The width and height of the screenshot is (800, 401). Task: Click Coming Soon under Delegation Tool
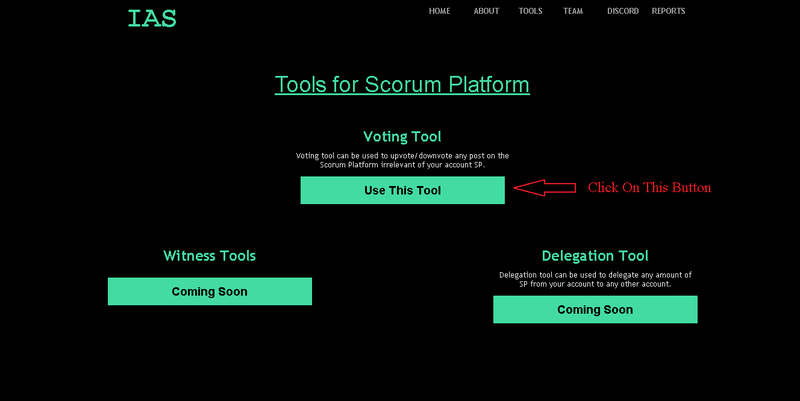(595, 309)
